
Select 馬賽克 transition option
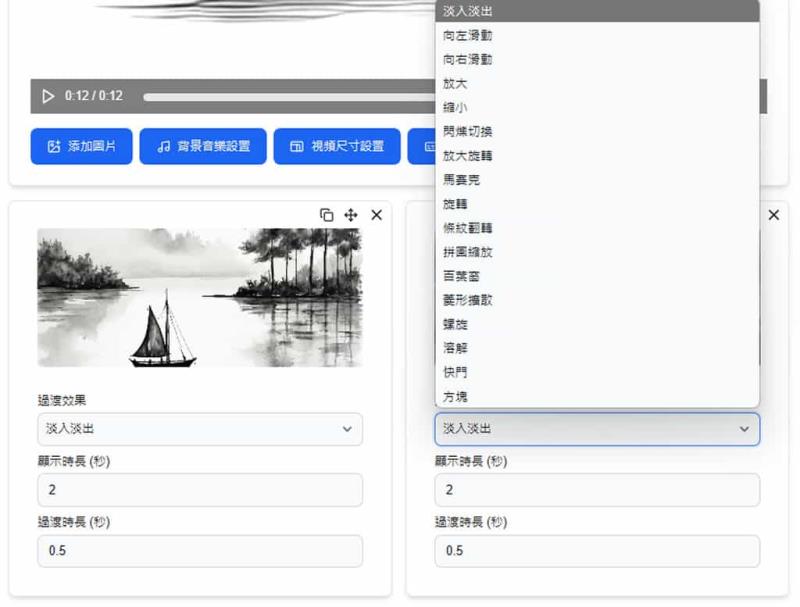(597, 180)
